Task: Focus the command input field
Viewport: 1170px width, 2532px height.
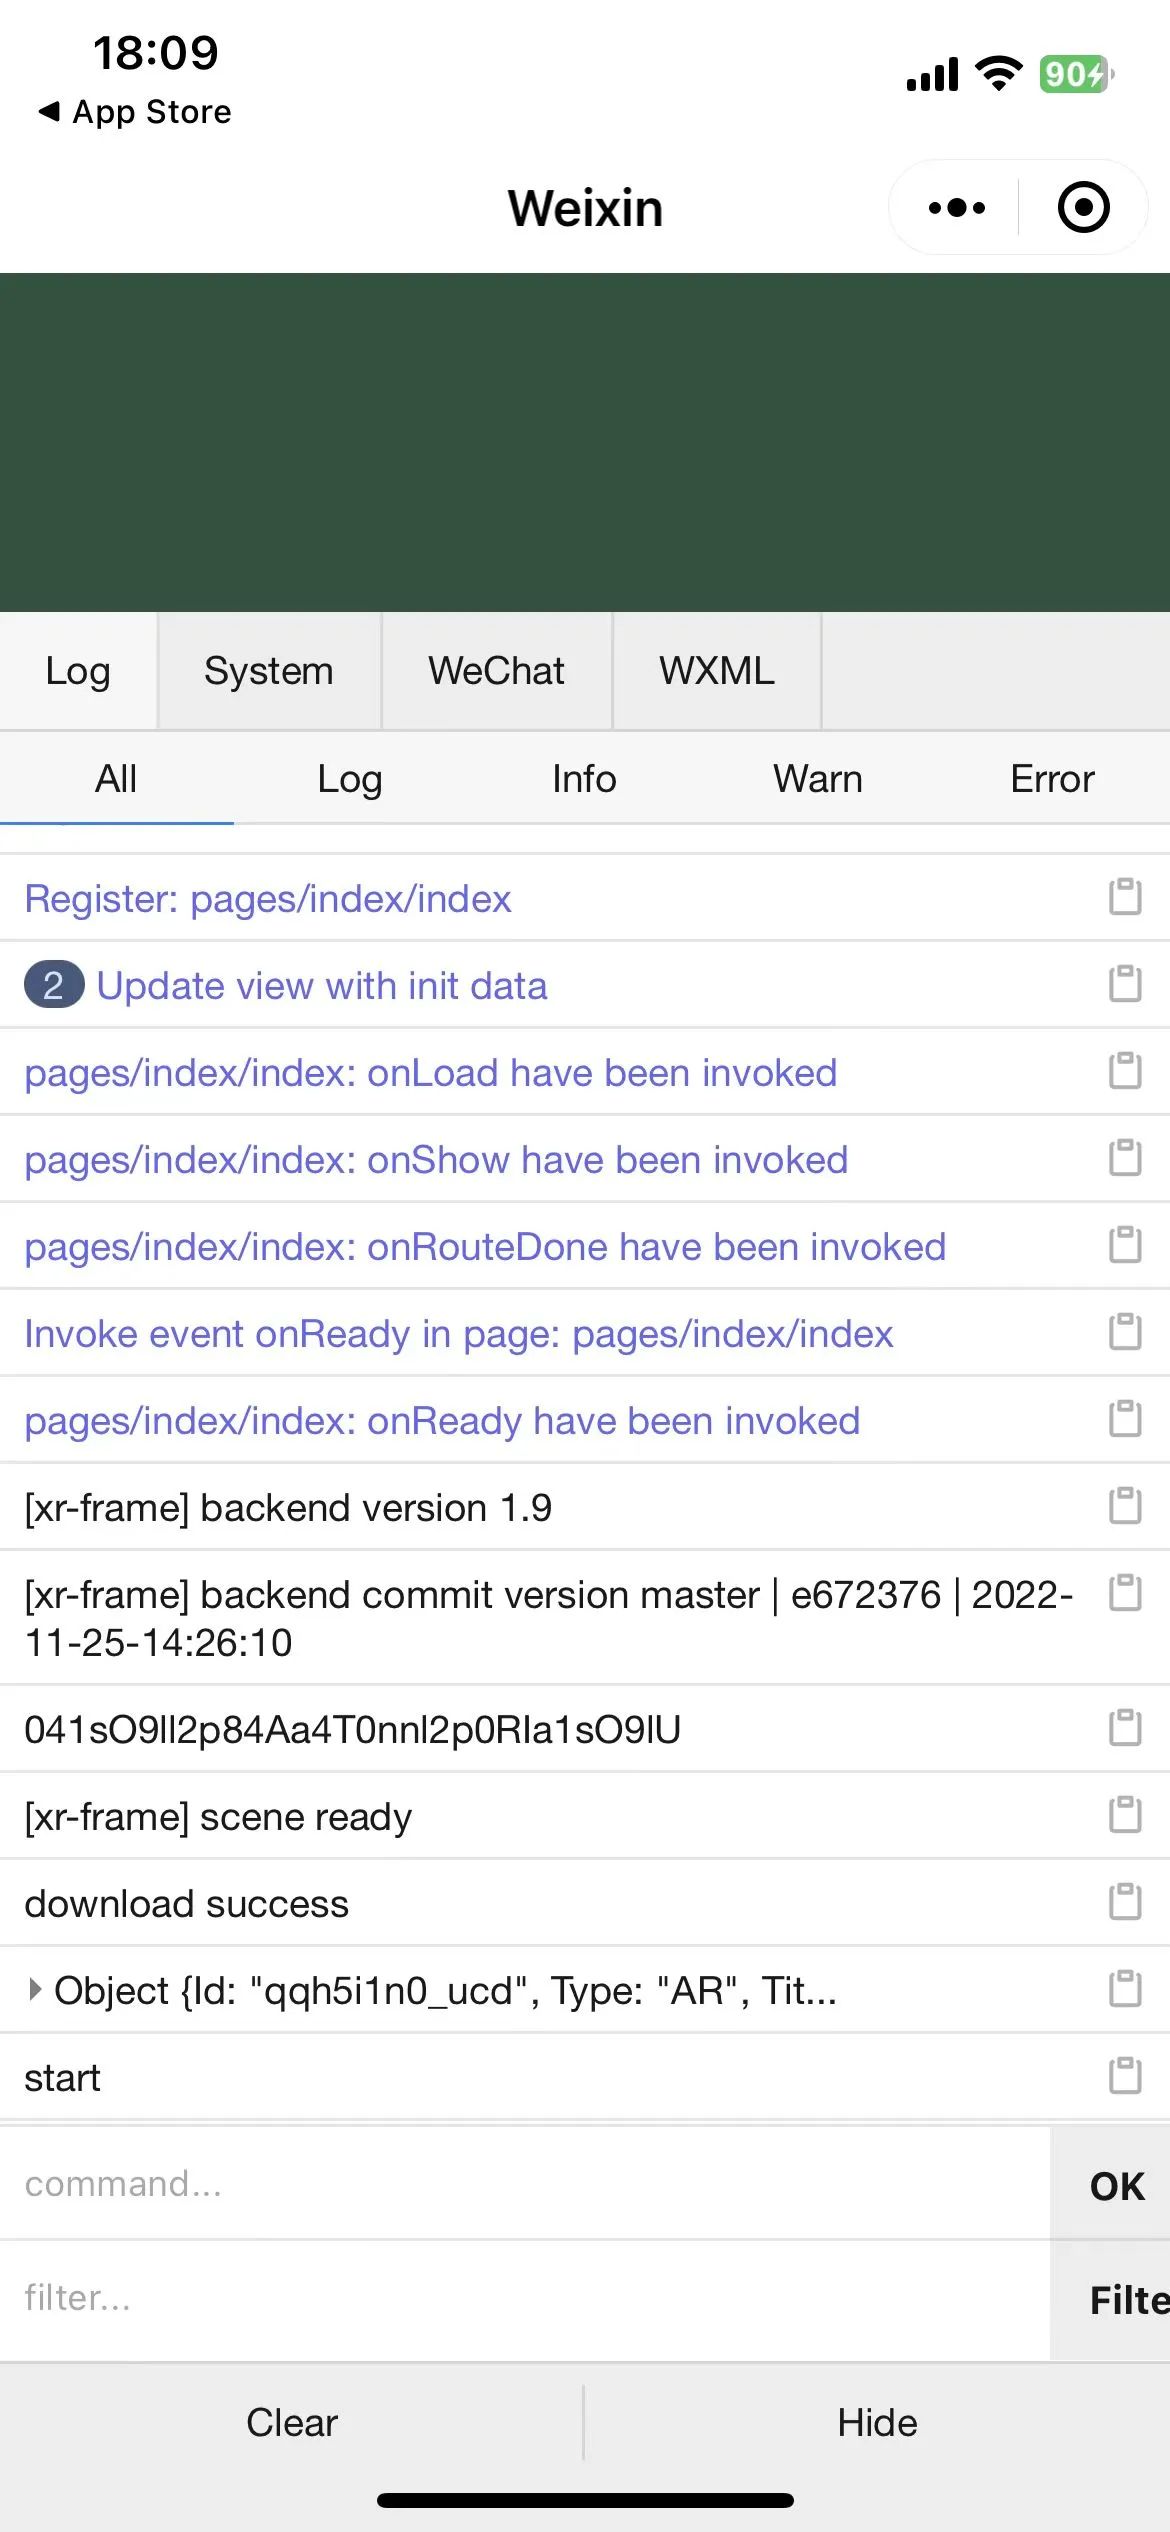Action: (520, 2184)
